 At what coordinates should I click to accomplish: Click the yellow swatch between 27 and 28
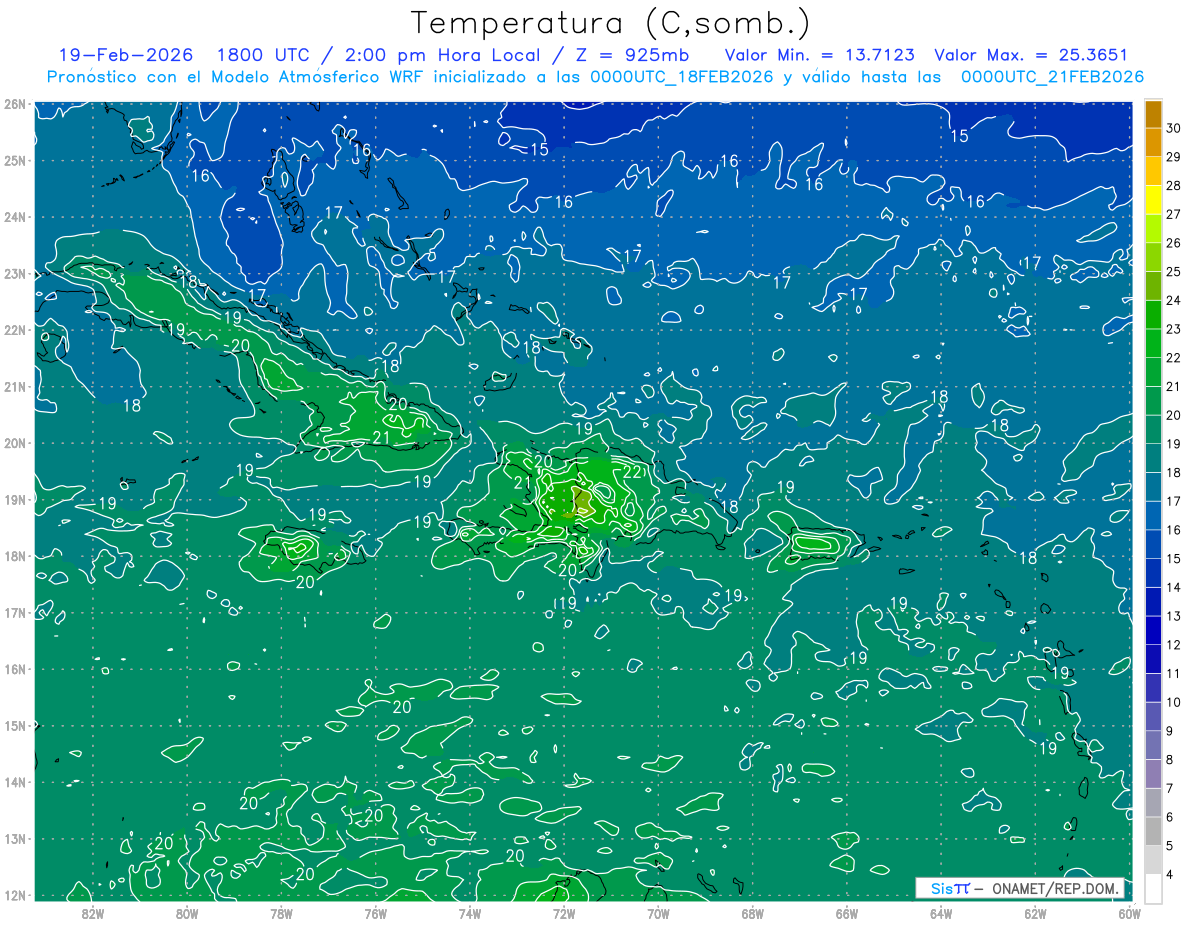point(1153,200)
